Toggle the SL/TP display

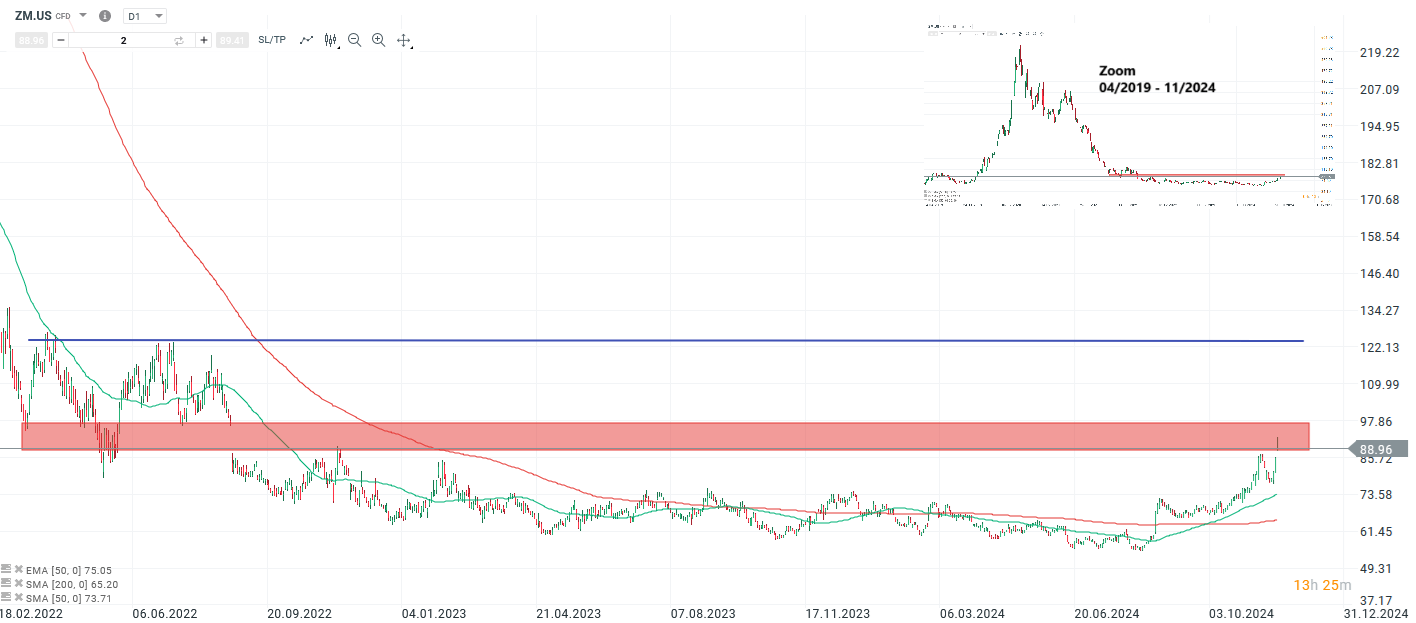coord(271,39)
